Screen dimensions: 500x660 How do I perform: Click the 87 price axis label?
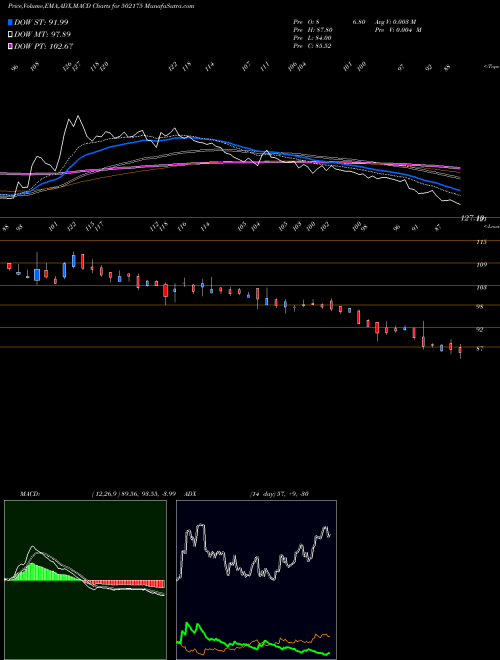480,348
